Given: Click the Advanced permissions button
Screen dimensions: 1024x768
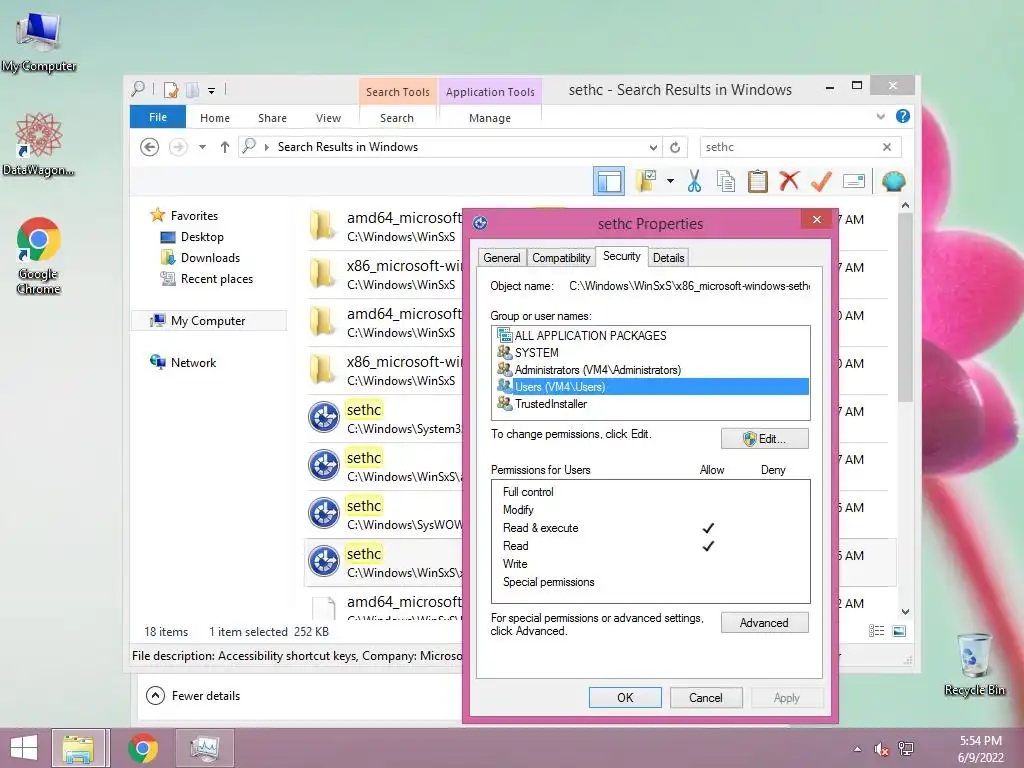Looking at the screenshot, I should [765, 623].
